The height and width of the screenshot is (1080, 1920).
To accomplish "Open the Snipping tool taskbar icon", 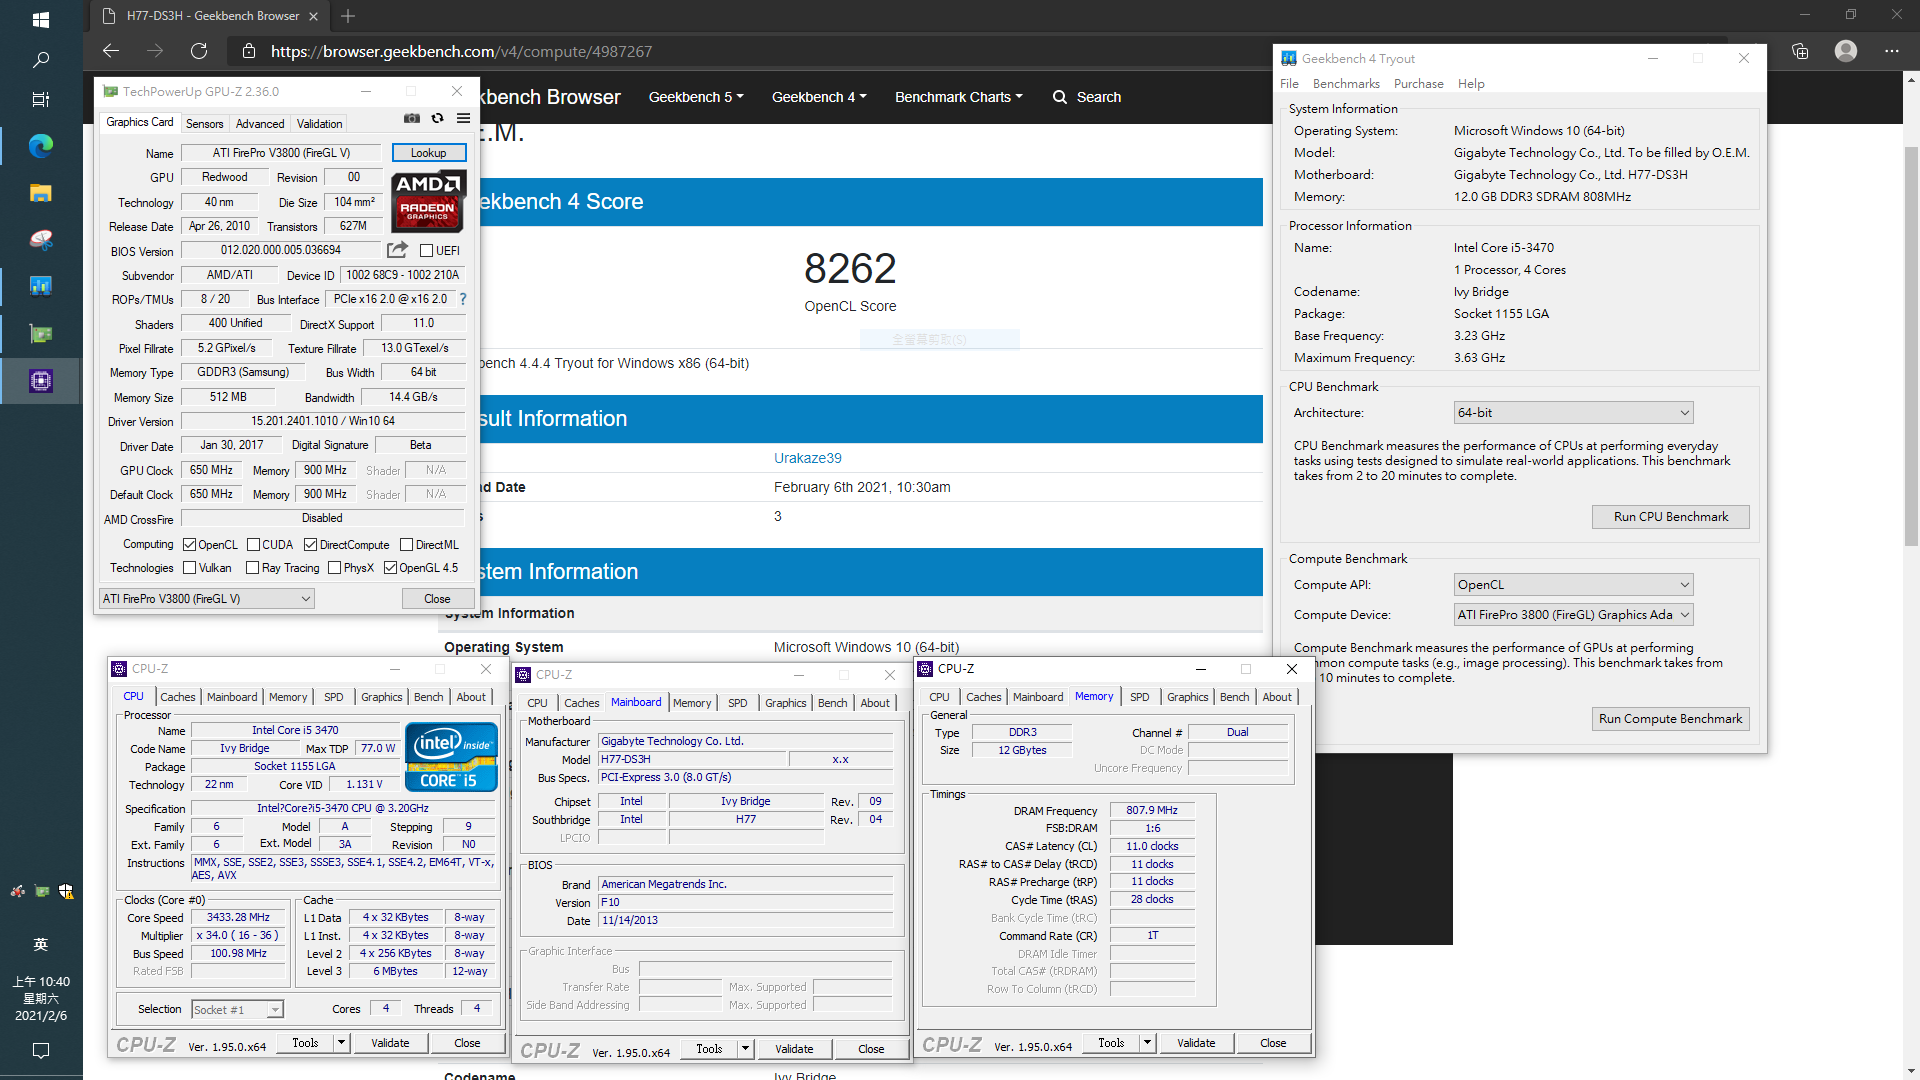I will [x=41, y=240].
